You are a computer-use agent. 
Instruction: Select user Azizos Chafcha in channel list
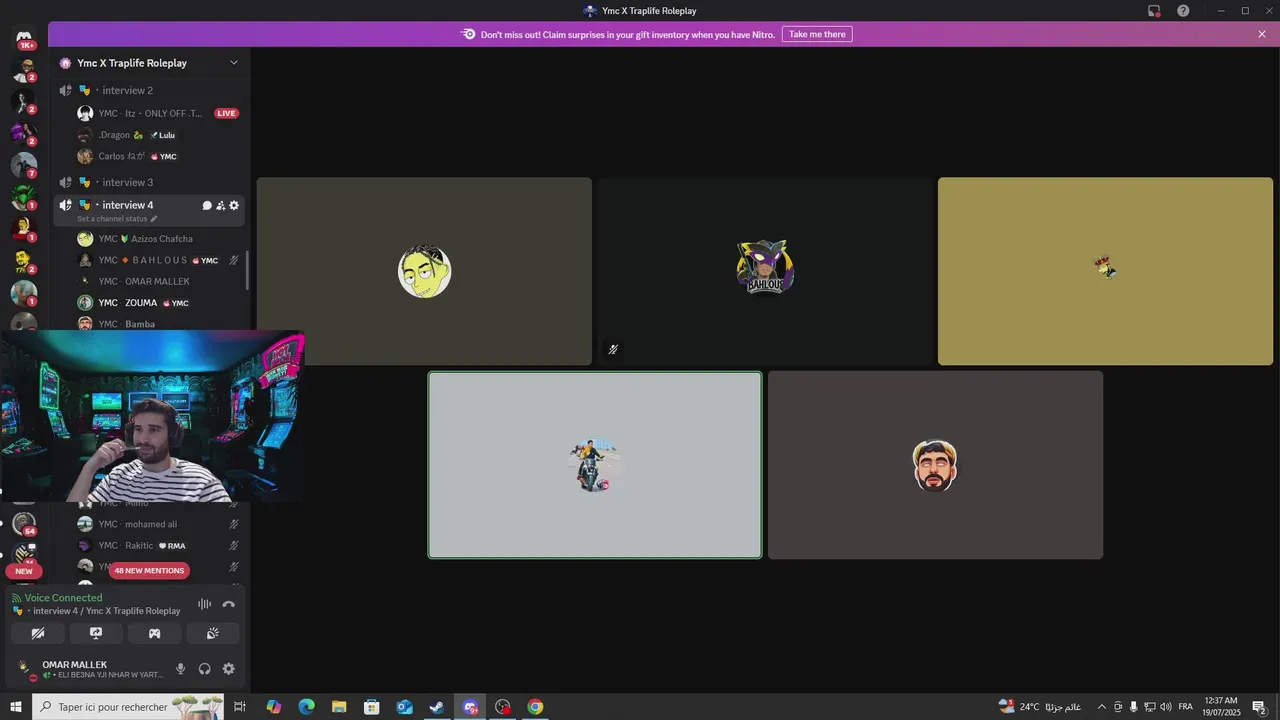(160, 239)
